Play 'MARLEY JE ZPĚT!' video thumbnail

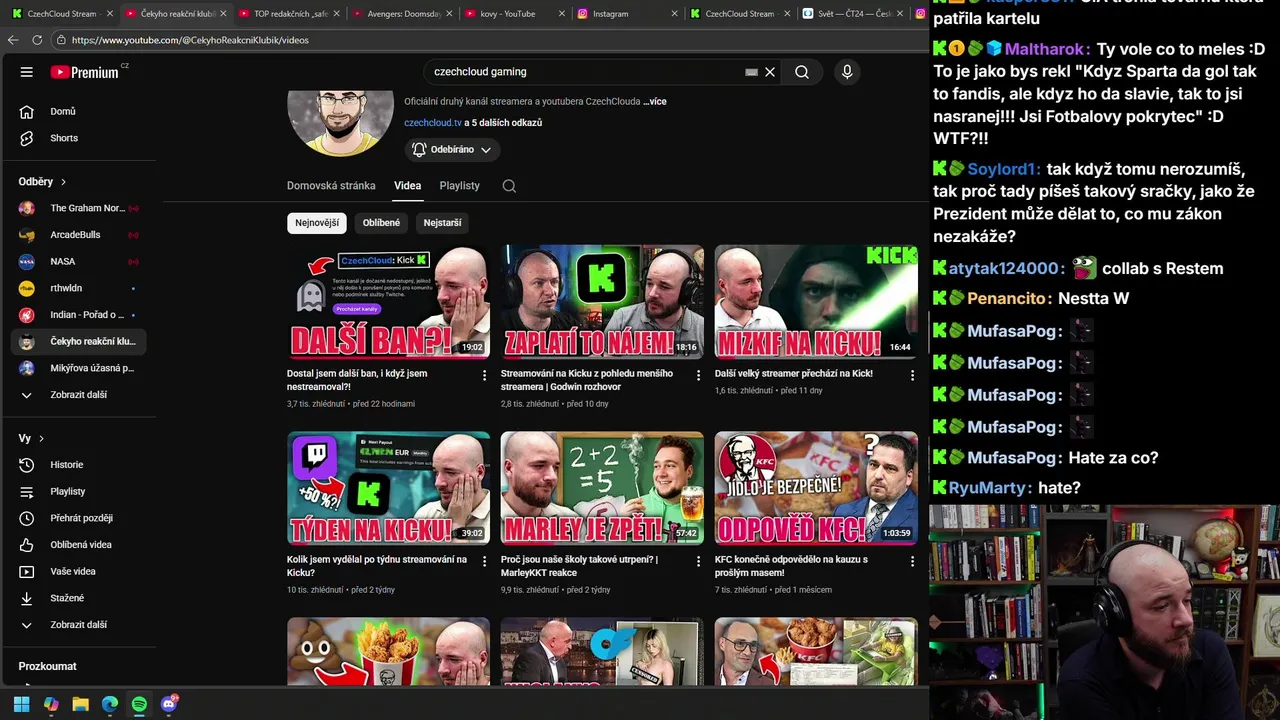coord(602,488)
